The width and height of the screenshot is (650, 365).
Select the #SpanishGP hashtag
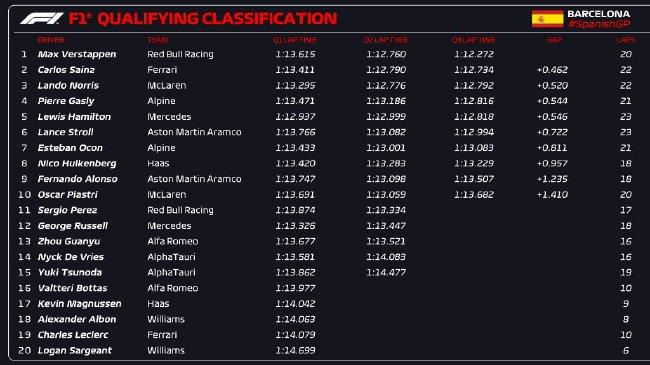(599, 24)
